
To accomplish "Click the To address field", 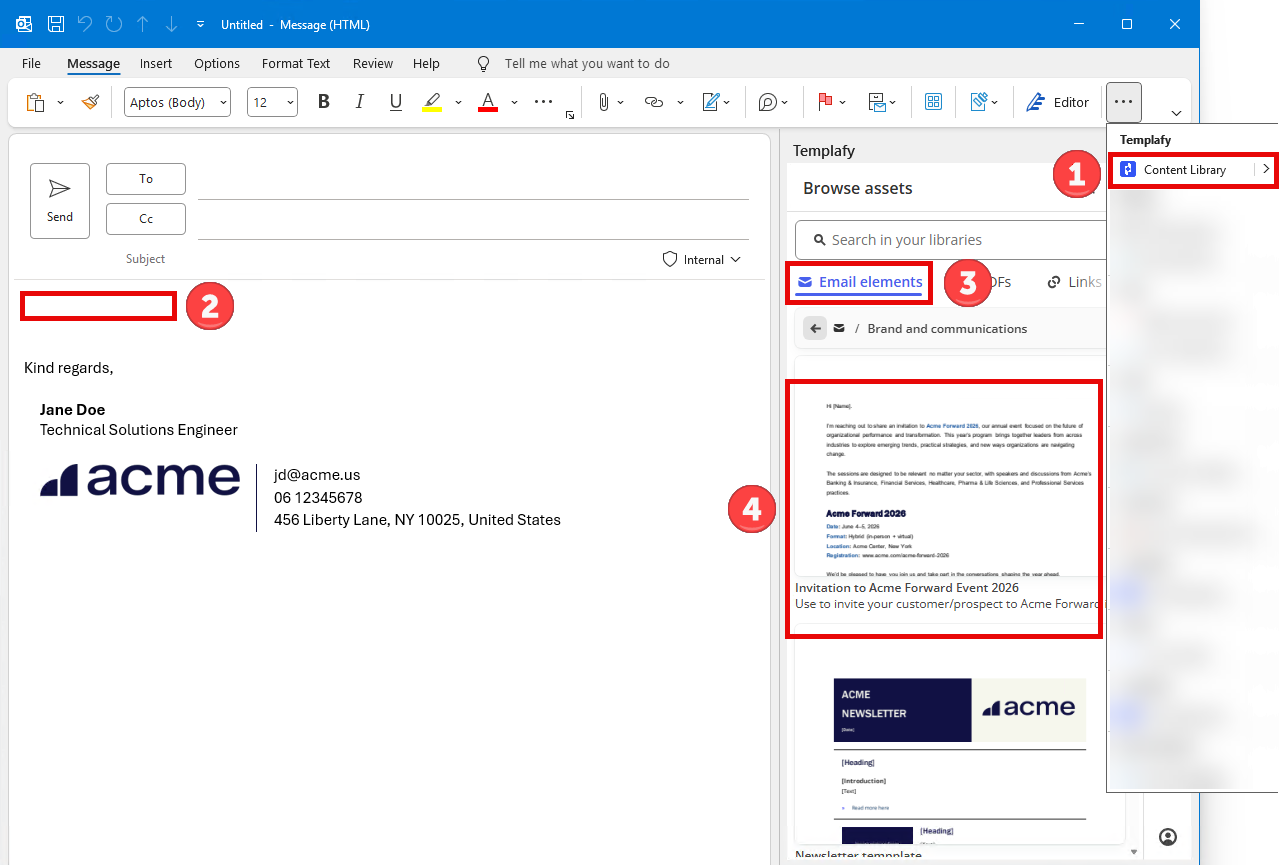I will click(473, 181).
